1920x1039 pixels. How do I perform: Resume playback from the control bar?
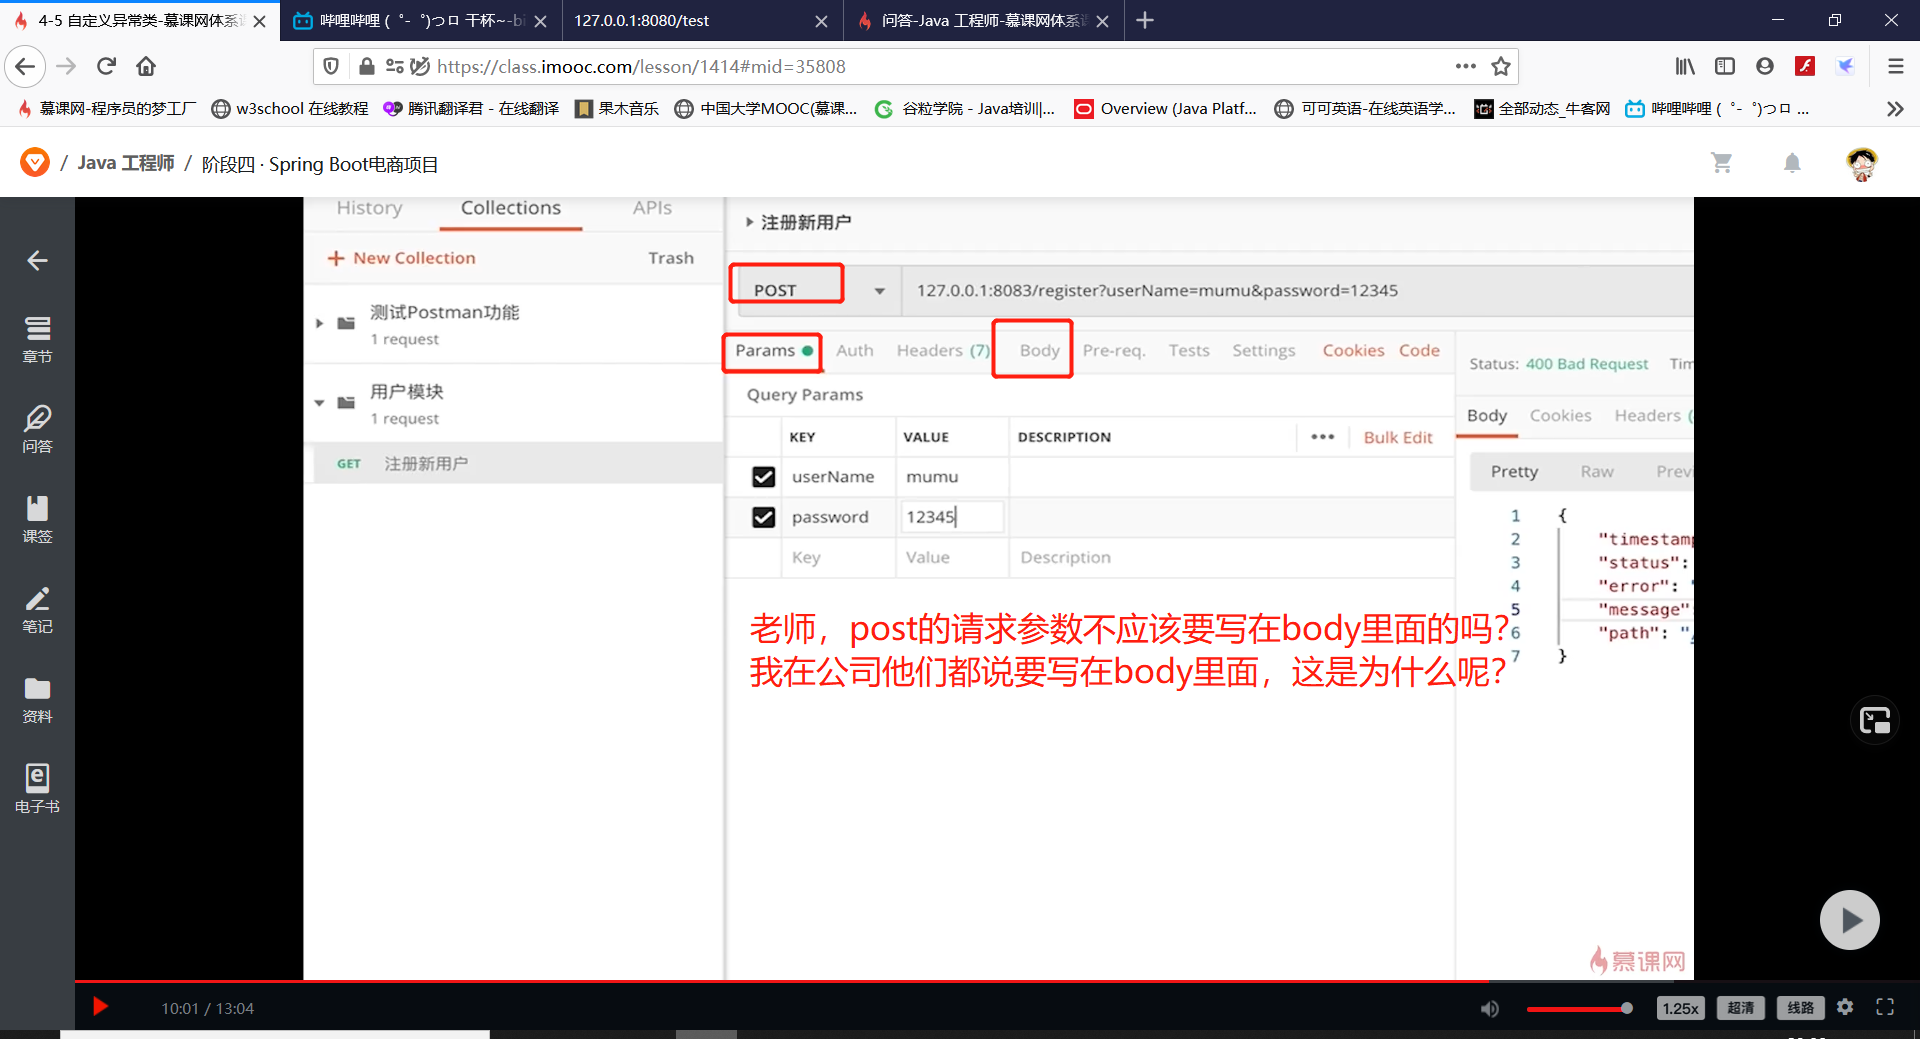100,1006
